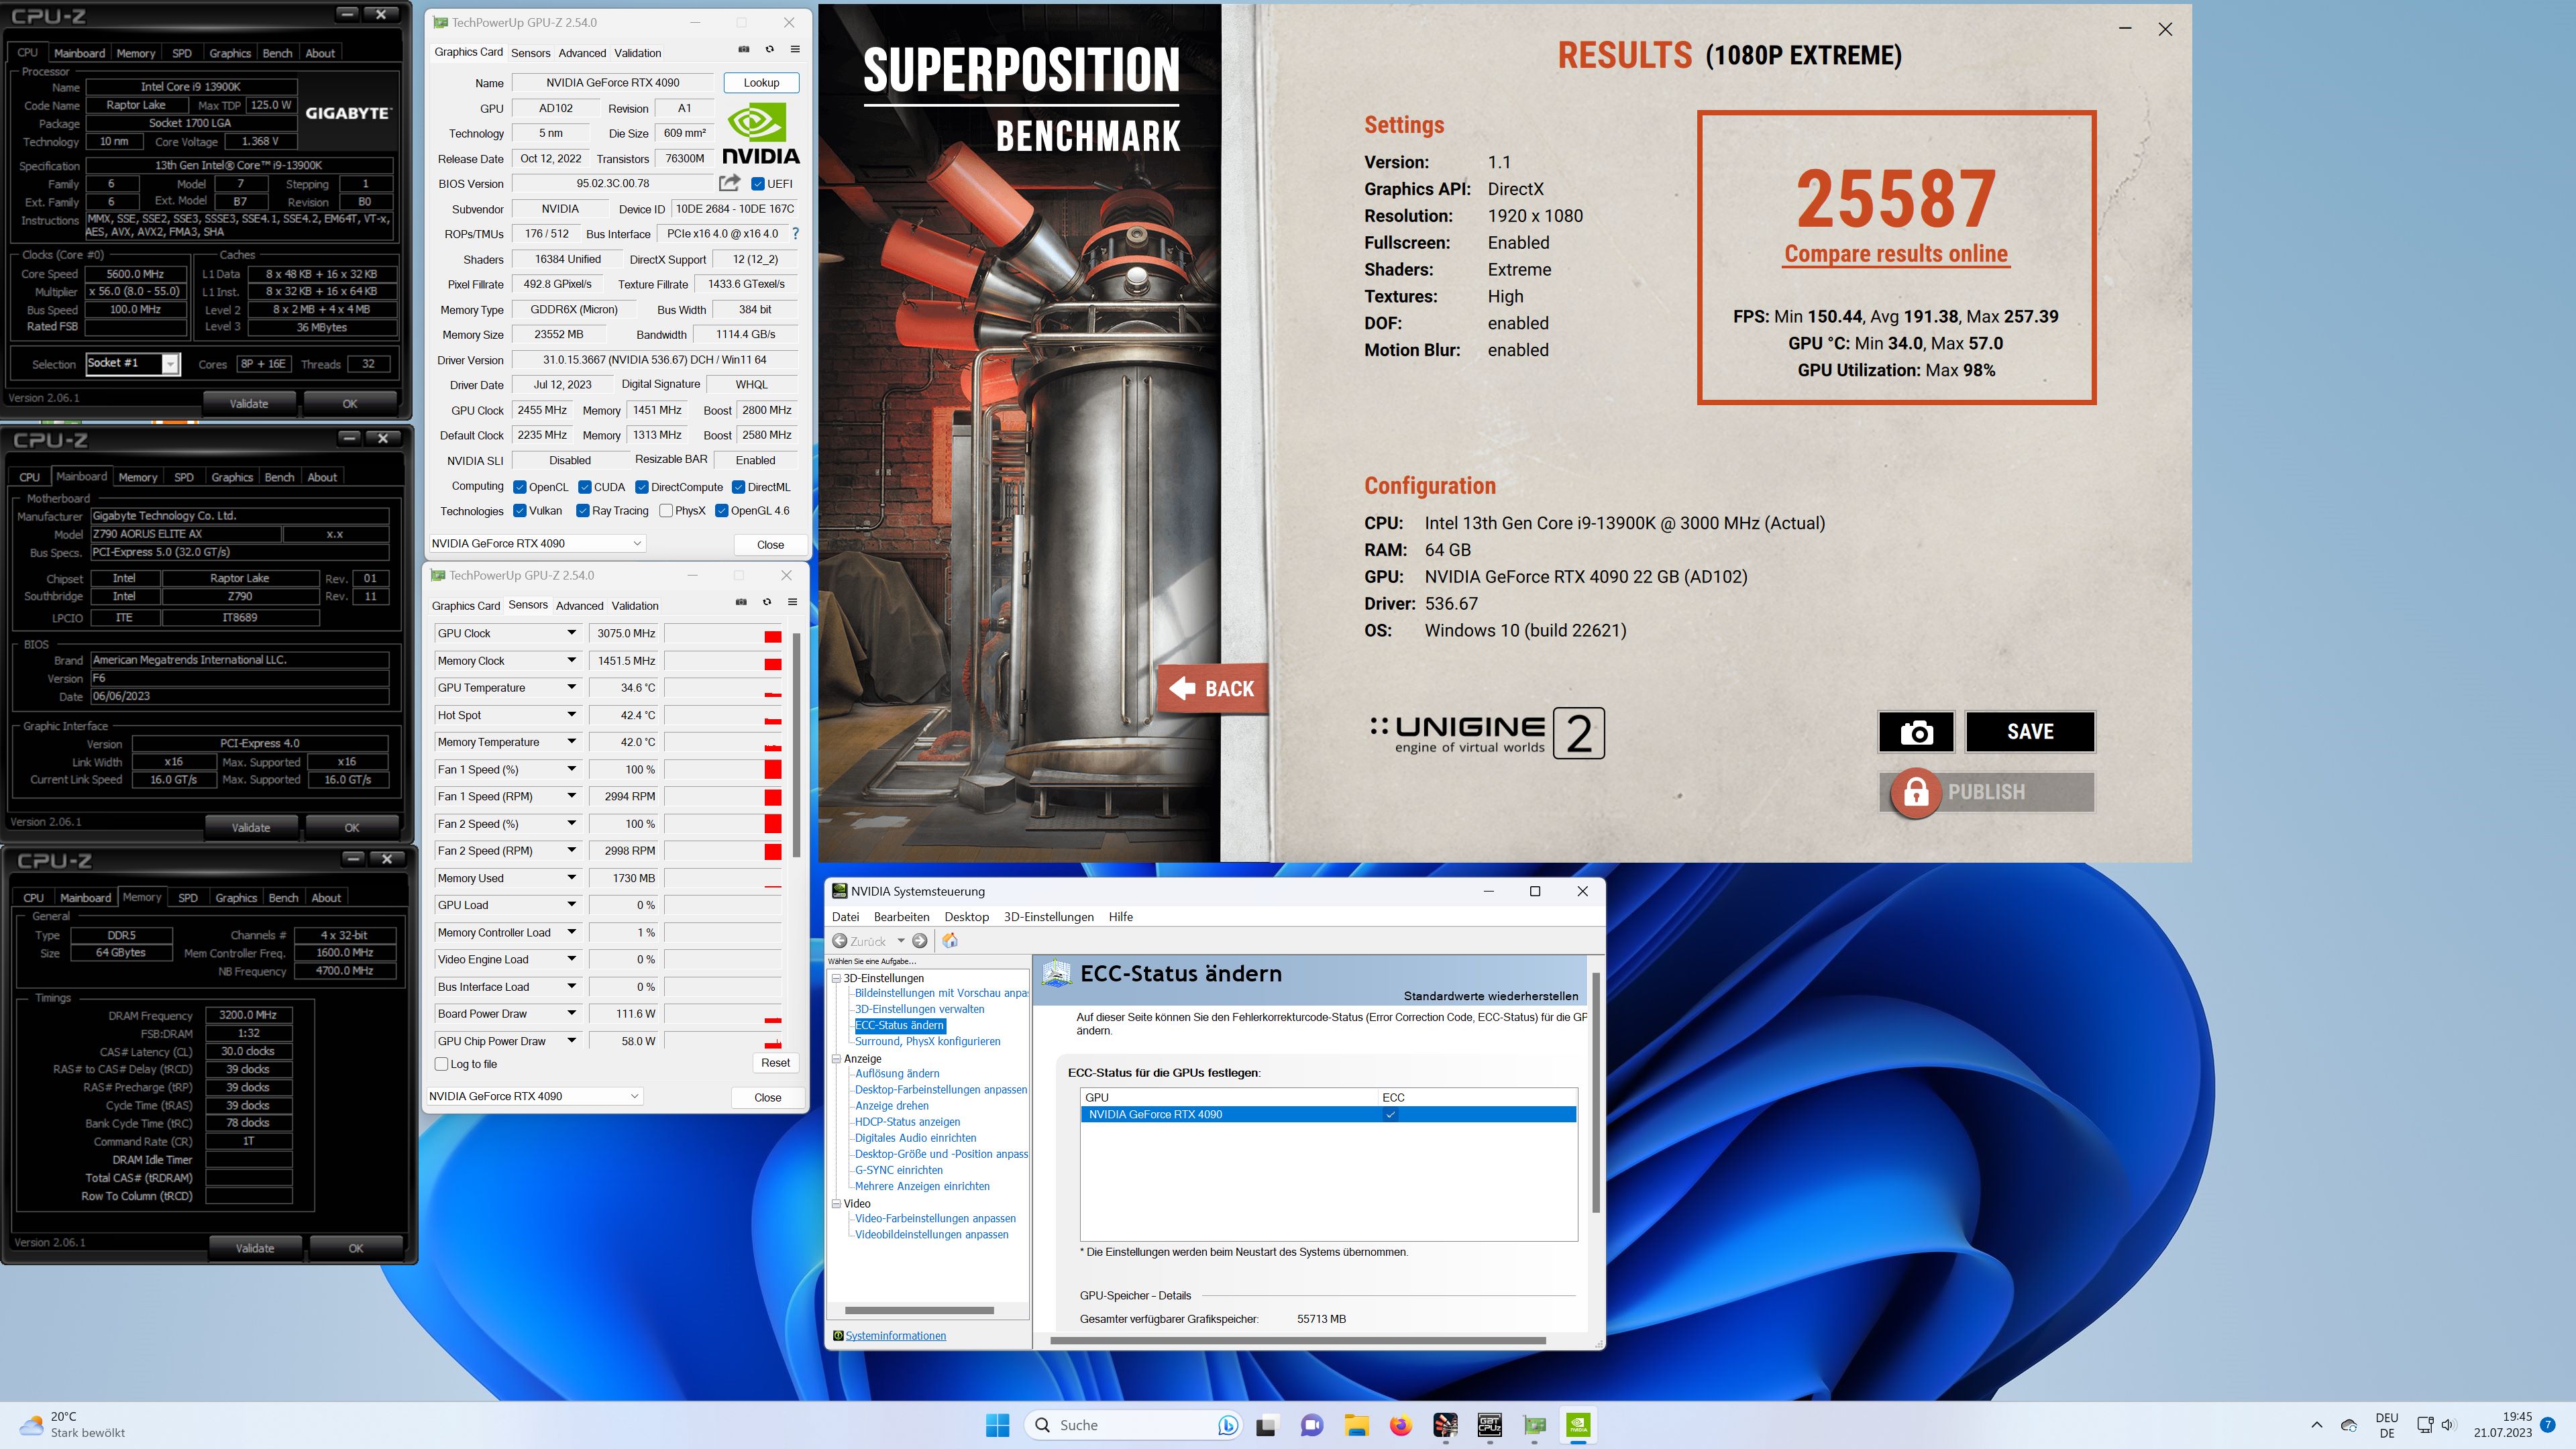This screenshot has width=2576, height=1449.
Task: Click the Reset button in GPU-Z Sensors
Action: click(775, 1063)
